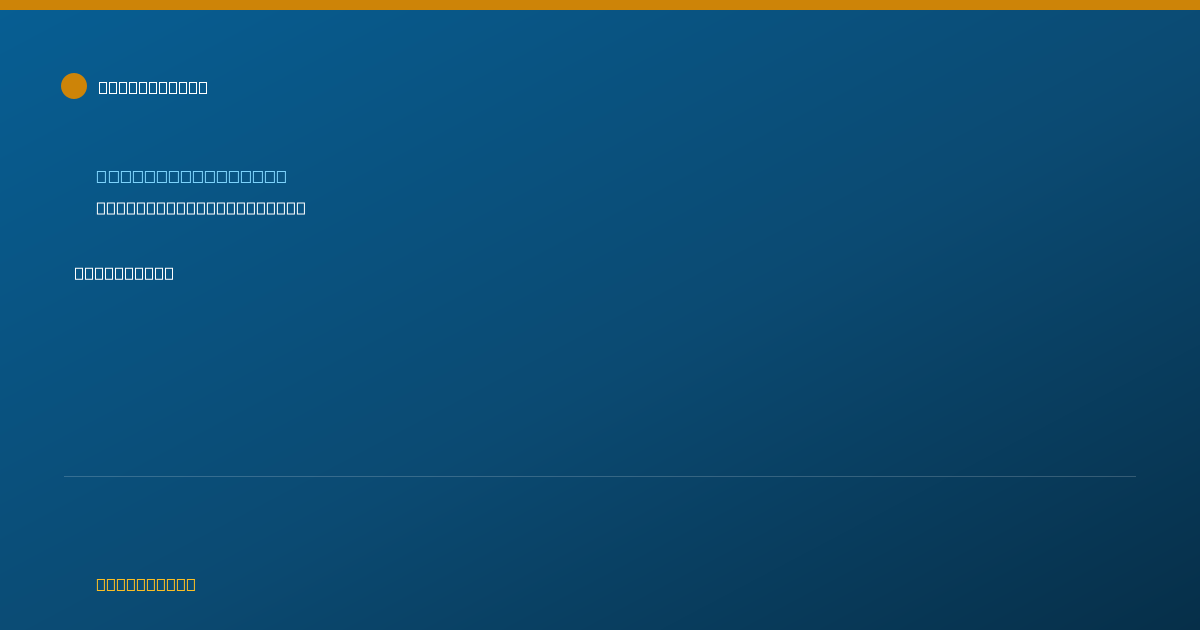This screenshot has height=630, width=1200.
Task: Click the last character of the title by the circle
Action: [x=203, y=87]
